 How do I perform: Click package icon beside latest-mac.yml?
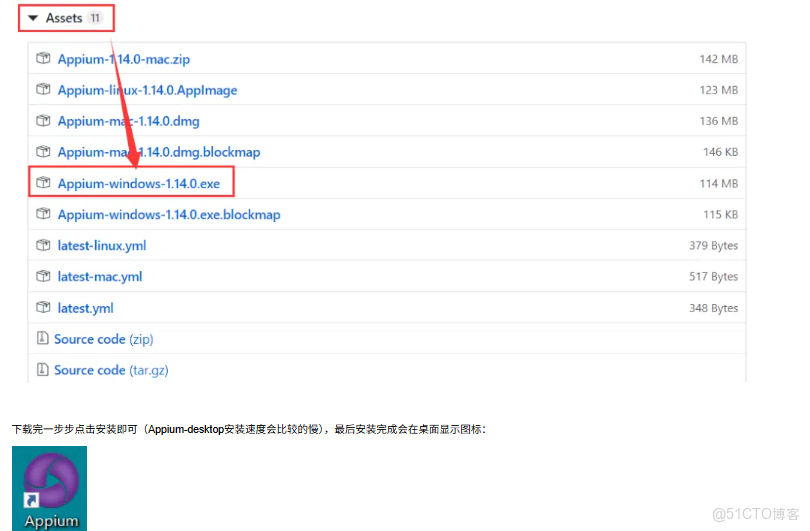tap(43, 276)
